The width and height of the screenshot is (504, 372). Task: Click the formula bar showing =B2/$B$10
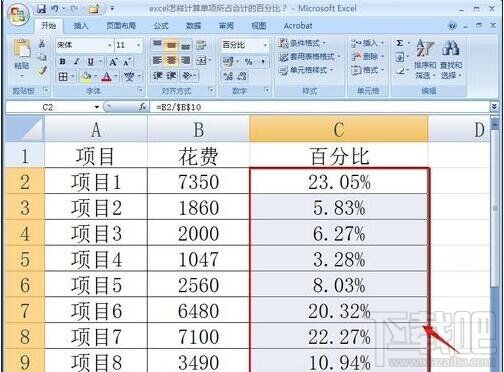(x=319, y=107)
